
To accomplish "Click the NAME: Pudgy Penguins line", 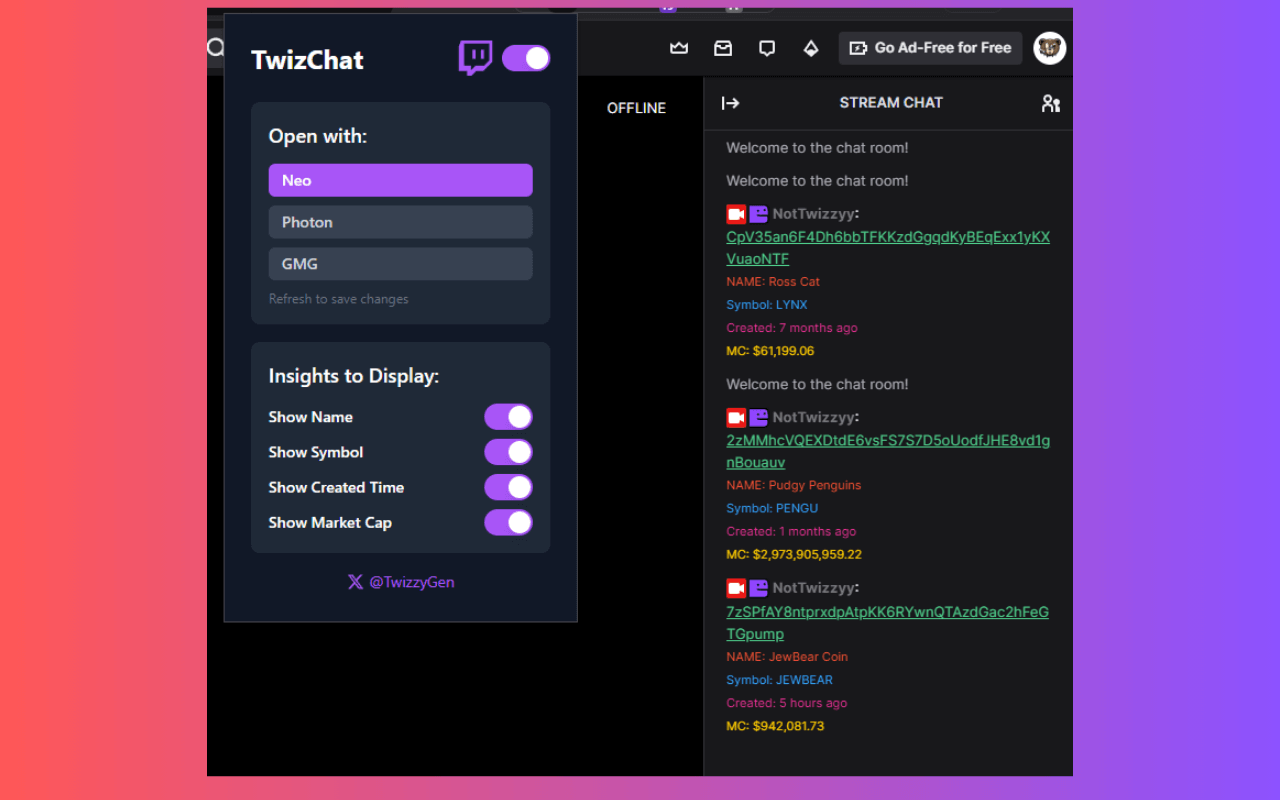I will [x=794, y=486].
